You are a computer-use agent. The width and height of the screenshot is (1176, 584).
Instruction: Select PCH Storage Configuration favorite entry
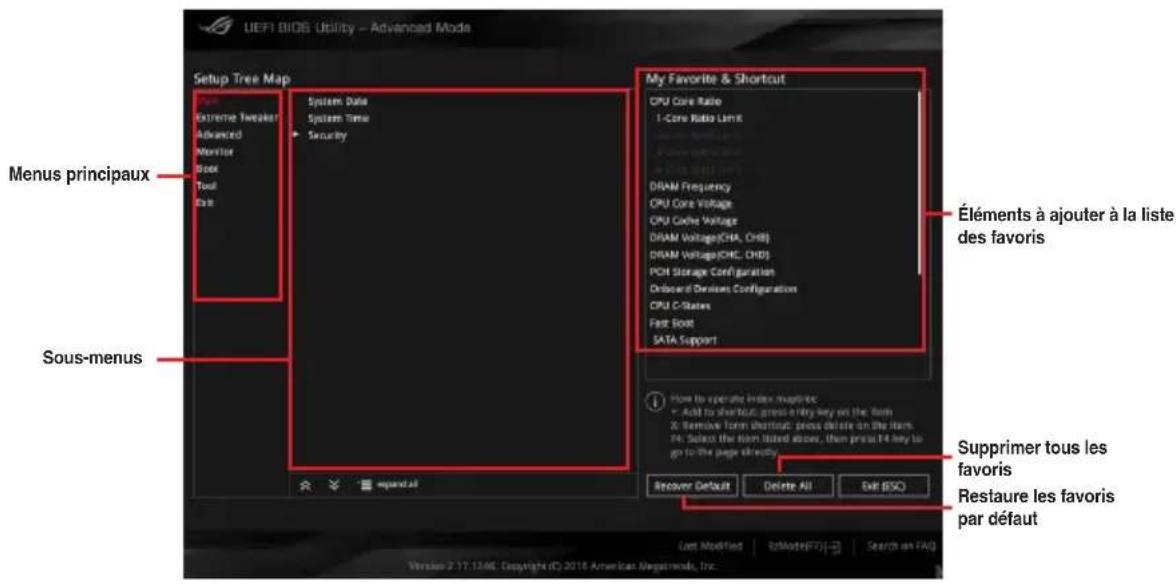coord(712,271)
